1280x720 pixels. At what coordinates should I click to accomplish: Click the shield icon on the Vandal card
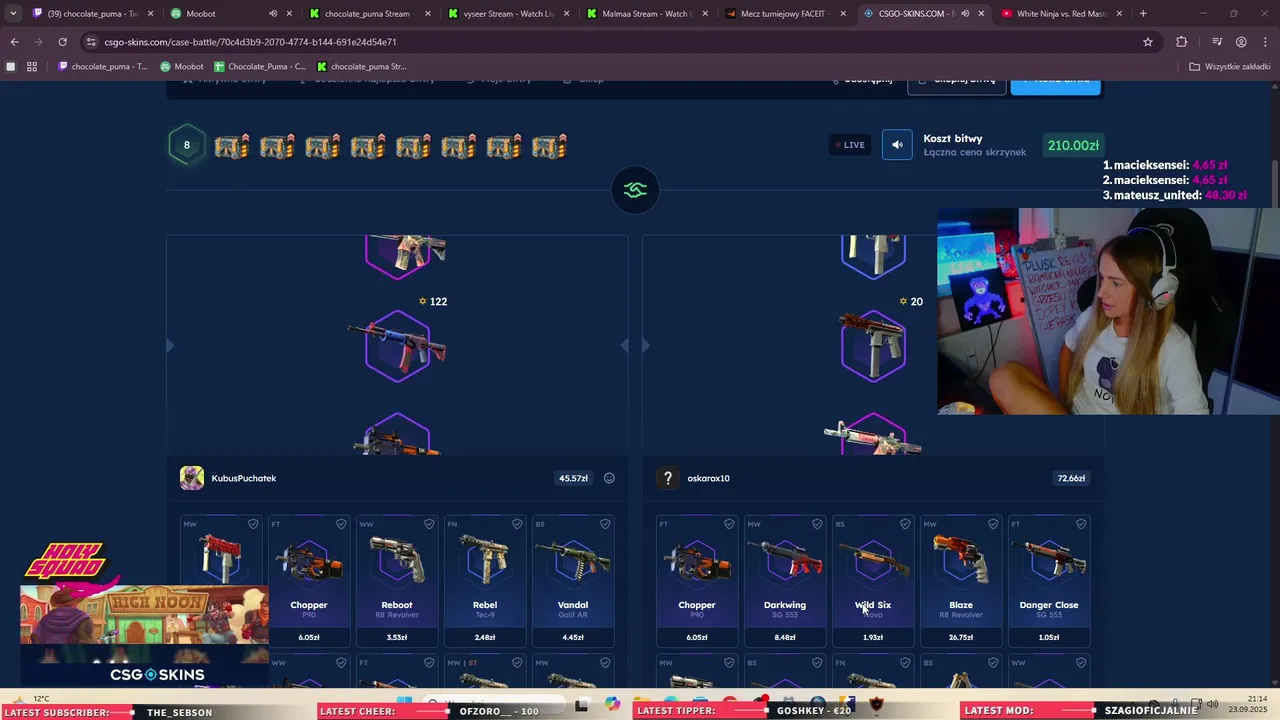(x=605, y=524)
